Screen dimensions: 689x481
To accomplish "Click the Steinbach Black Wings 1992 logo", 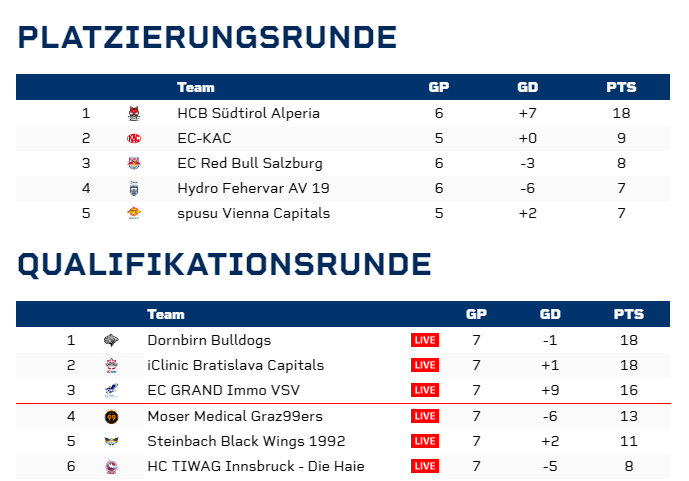I will [112, 441].
